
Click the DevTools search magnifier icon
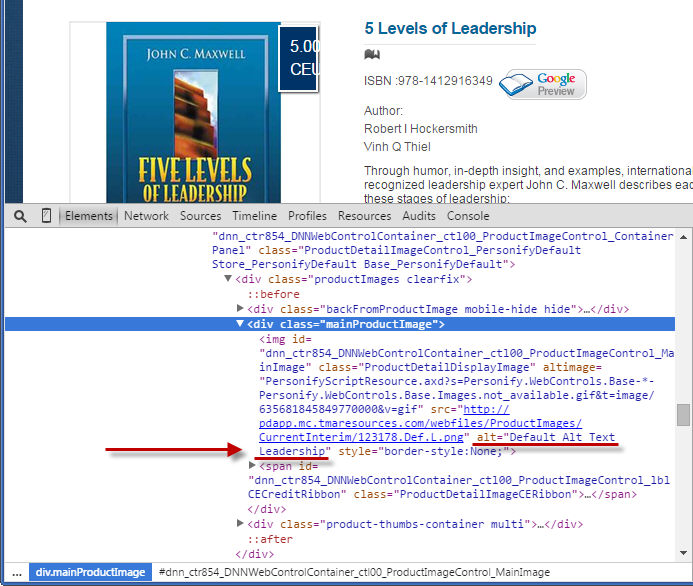[20, 216]
